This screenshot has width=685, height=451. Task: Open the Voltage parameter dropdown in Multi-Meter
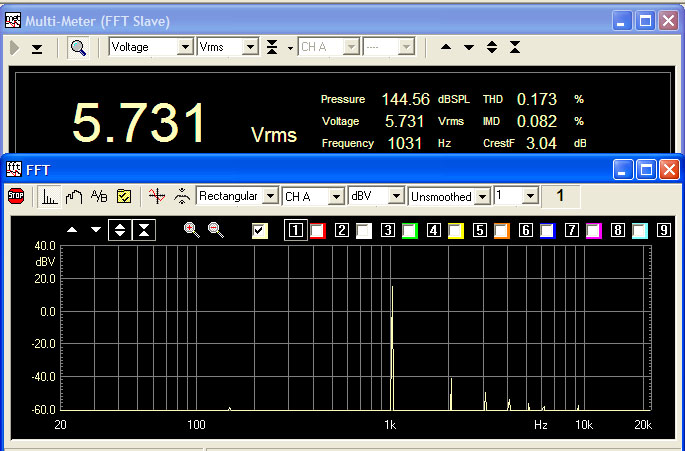pyautogui.click(x=185, y=47)
